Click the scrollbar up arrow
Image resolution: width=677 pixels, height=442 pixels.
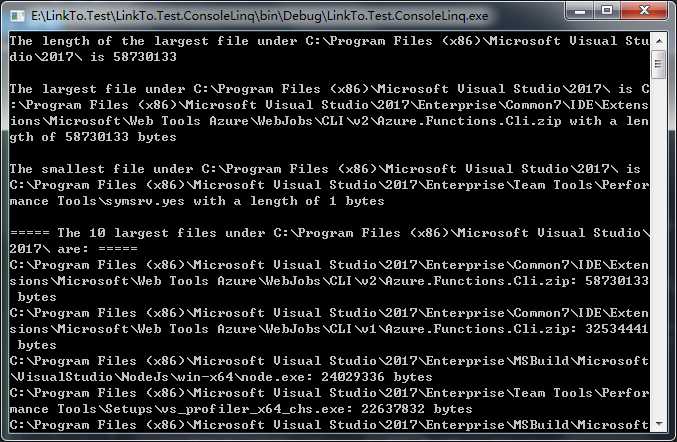658,41
